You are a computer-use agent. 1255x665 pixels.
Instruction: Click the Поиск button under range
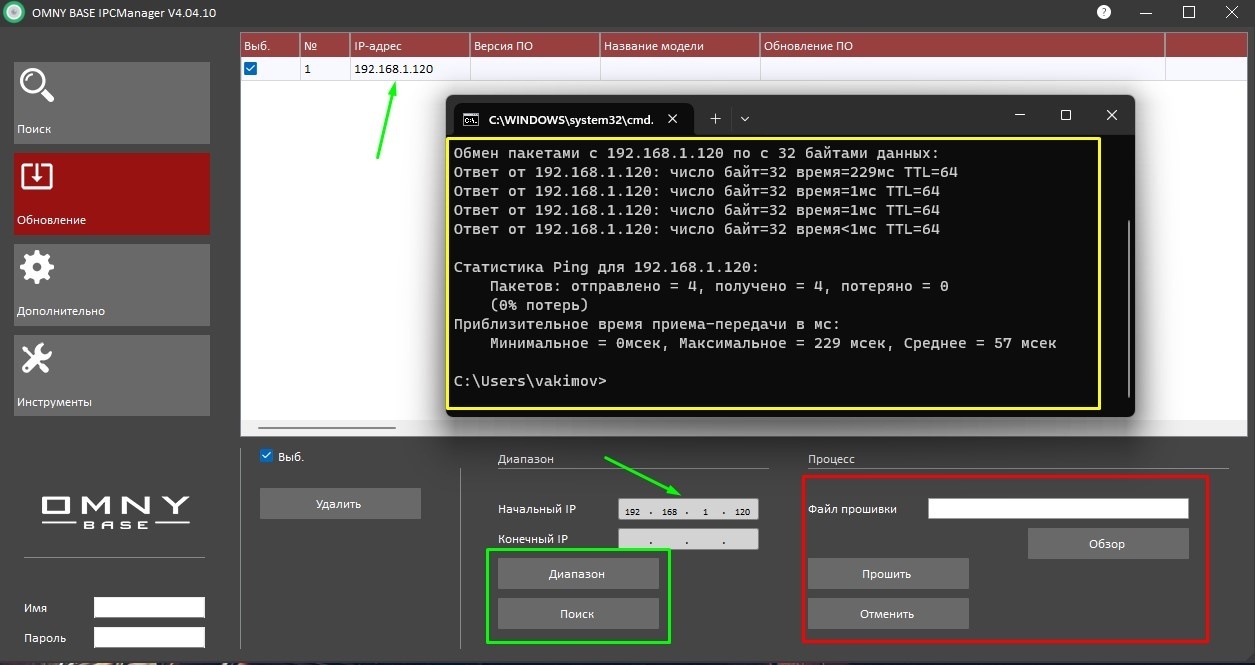578,613
